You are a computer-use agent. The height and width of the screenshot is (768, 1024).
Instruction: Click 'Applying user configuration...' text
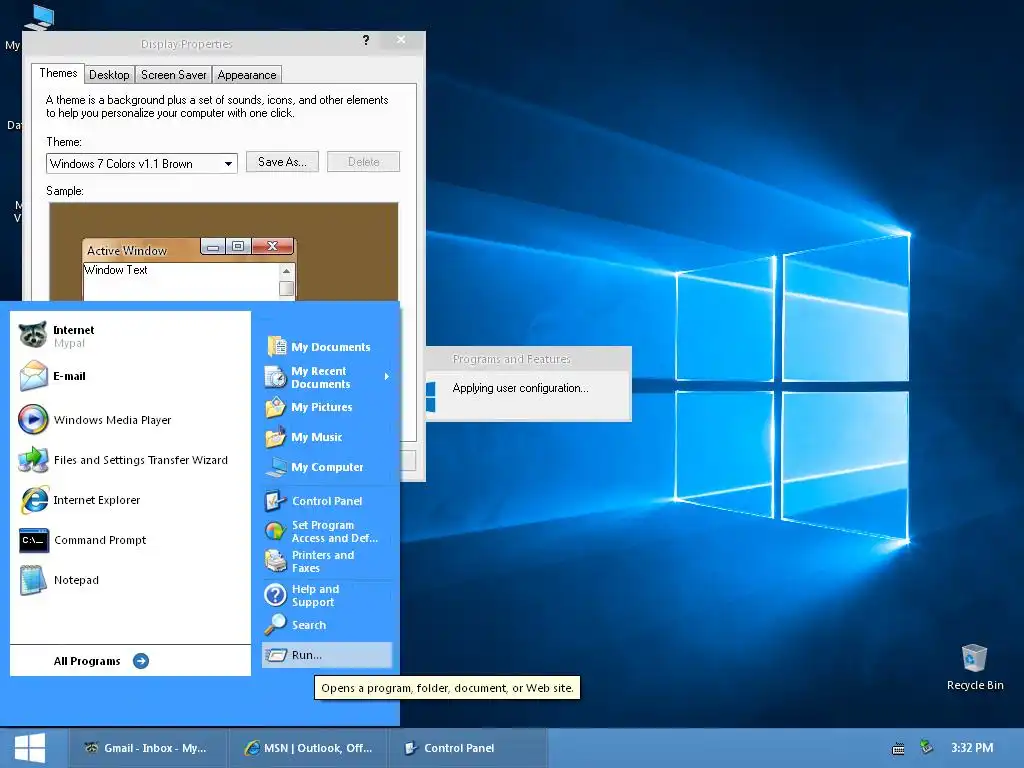tap(520, 388)
